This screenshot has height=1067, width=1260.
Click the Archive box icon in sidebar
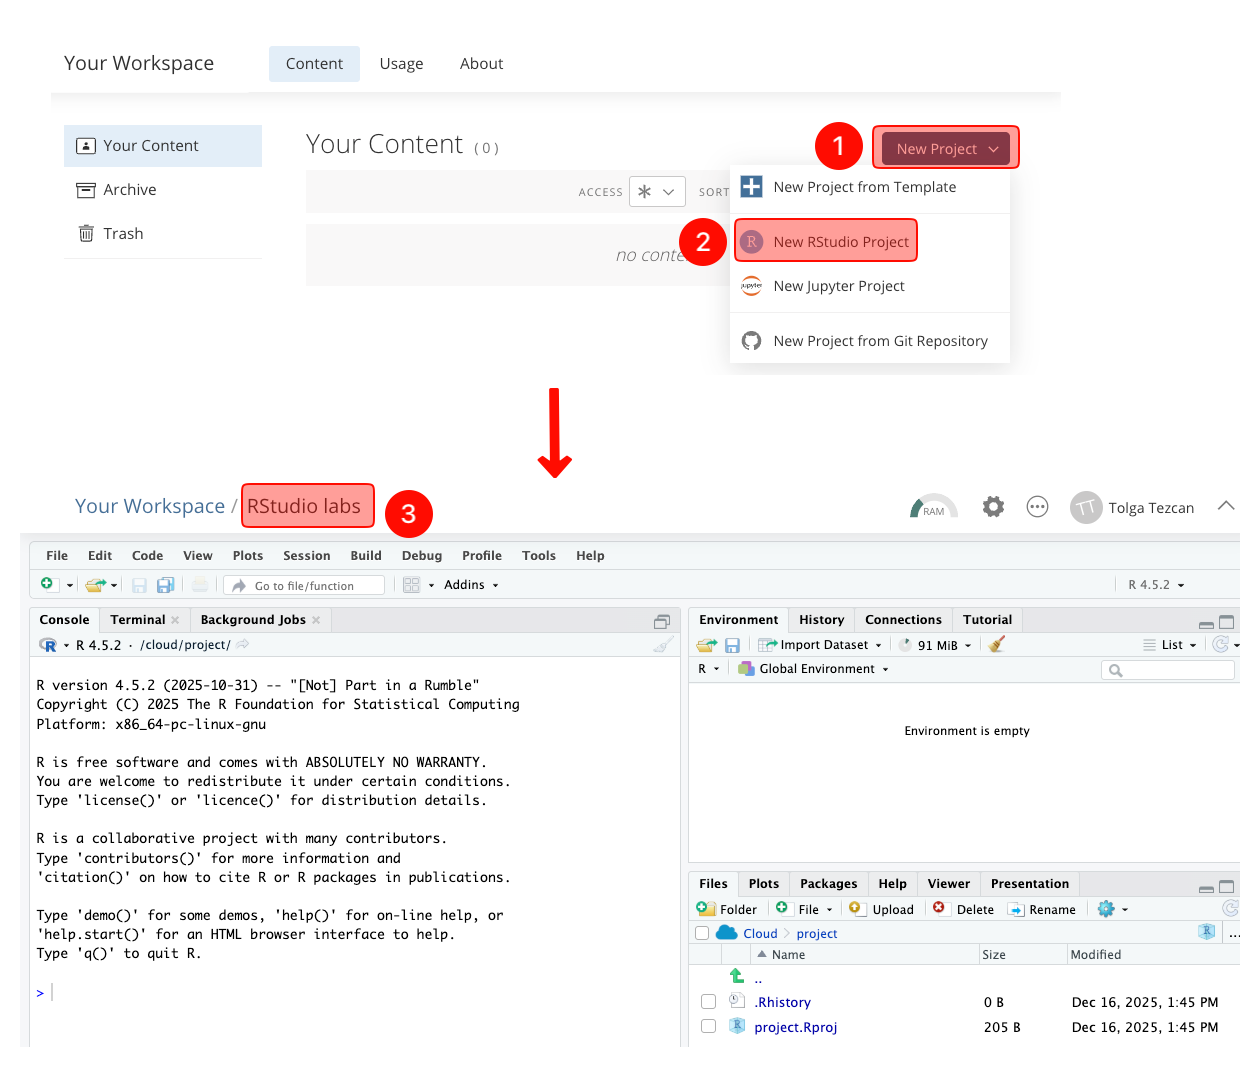(x=86, y=190)
